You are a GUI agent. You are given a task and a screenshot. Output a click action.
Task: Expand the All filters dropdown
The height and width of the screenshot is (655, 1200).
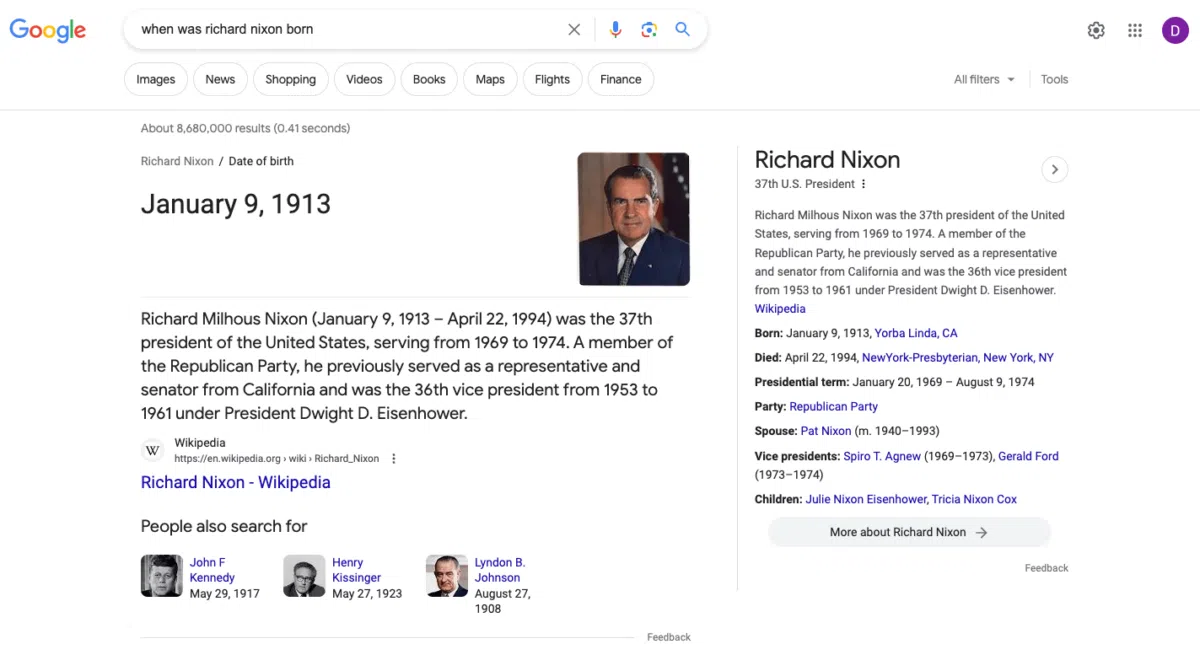point(984,80)
